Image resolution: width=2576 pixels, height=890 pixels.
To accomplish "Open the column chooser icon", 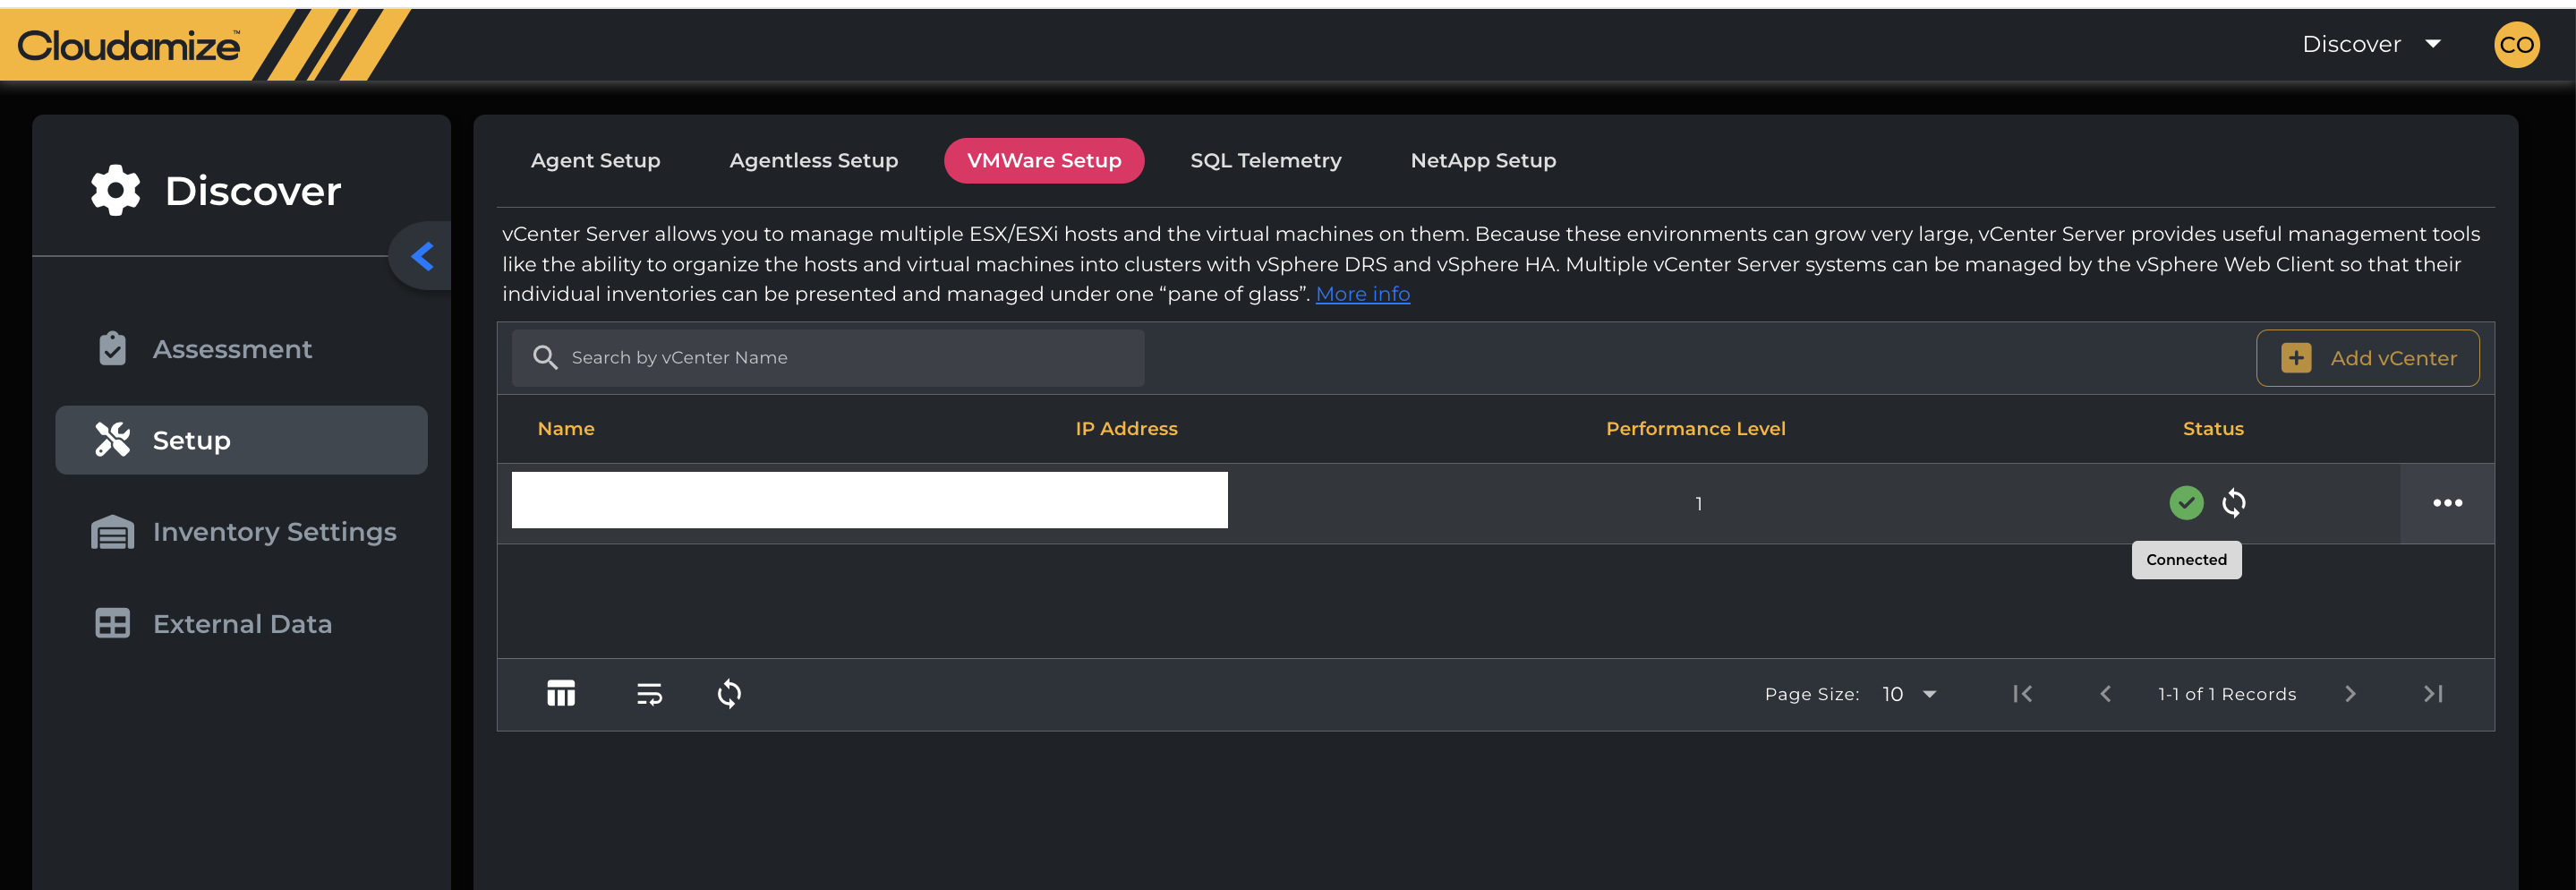I will (x=561, y=693).
